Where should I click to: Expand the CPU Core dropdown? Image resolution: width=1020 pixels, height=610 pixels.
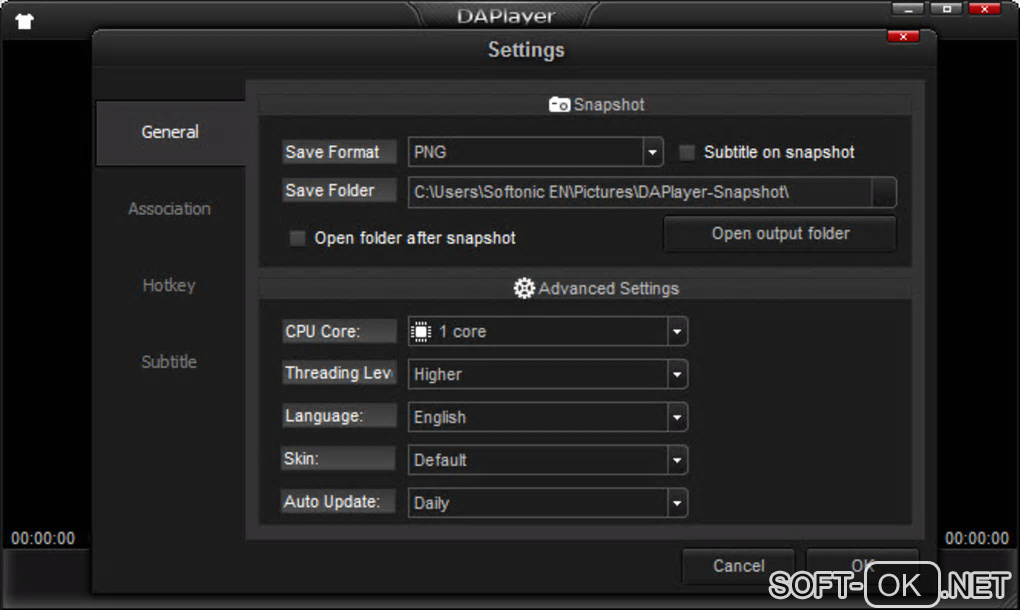(677, 332)
